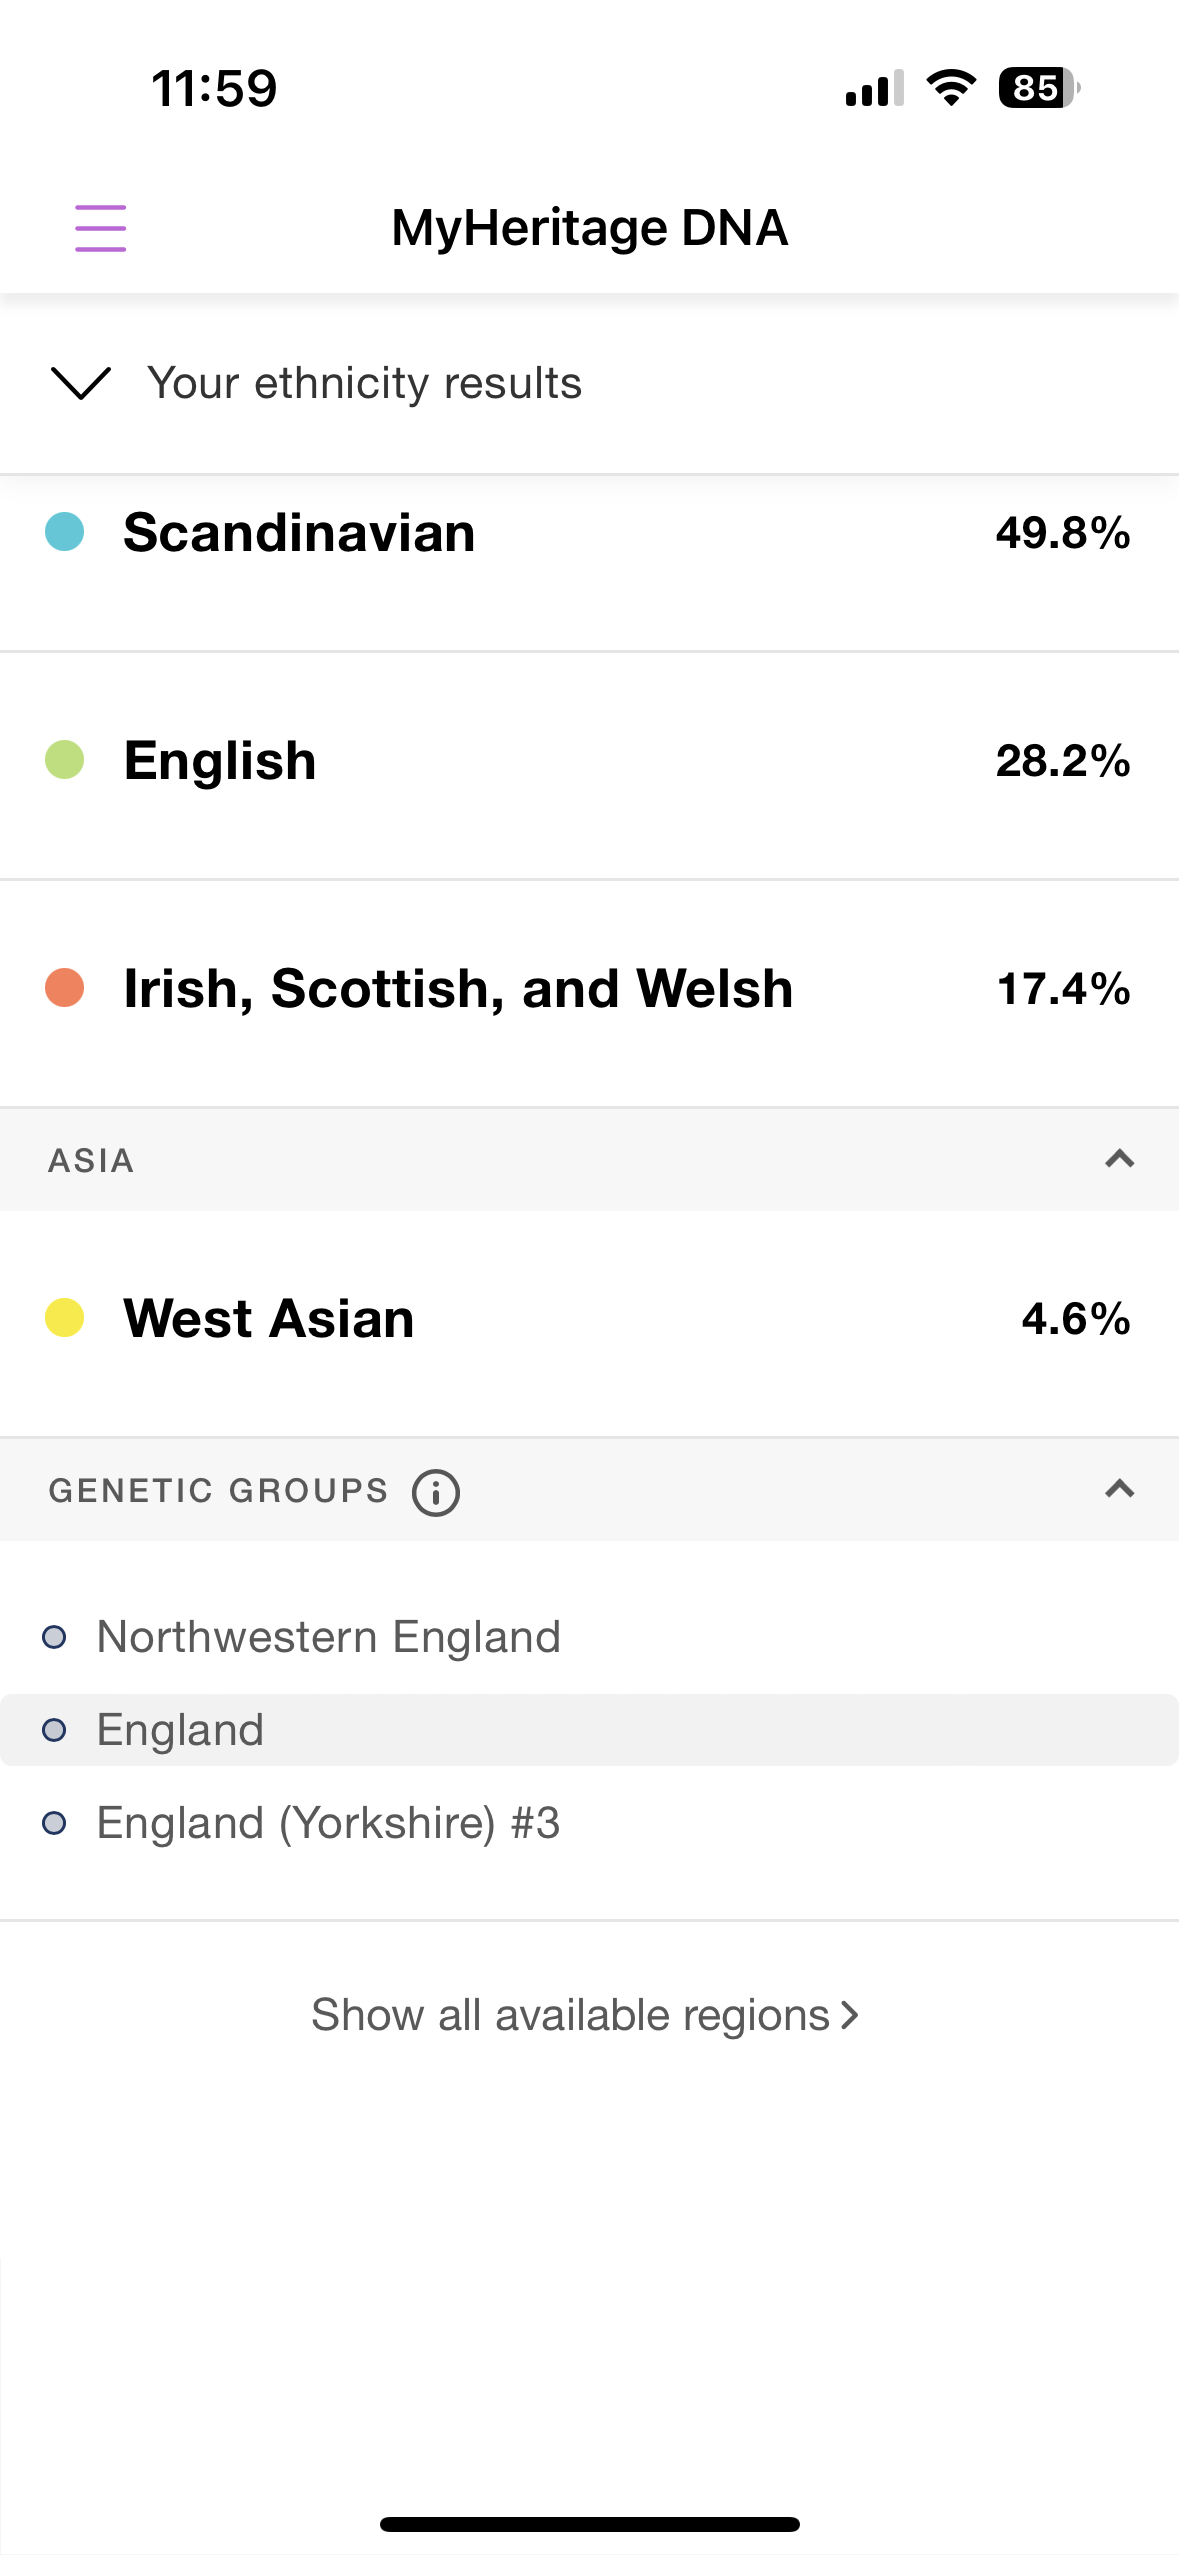Viewport: 1179px width, 2556px height.
Task: Collapse the Your ethnicity results panel
Action: 80,383
